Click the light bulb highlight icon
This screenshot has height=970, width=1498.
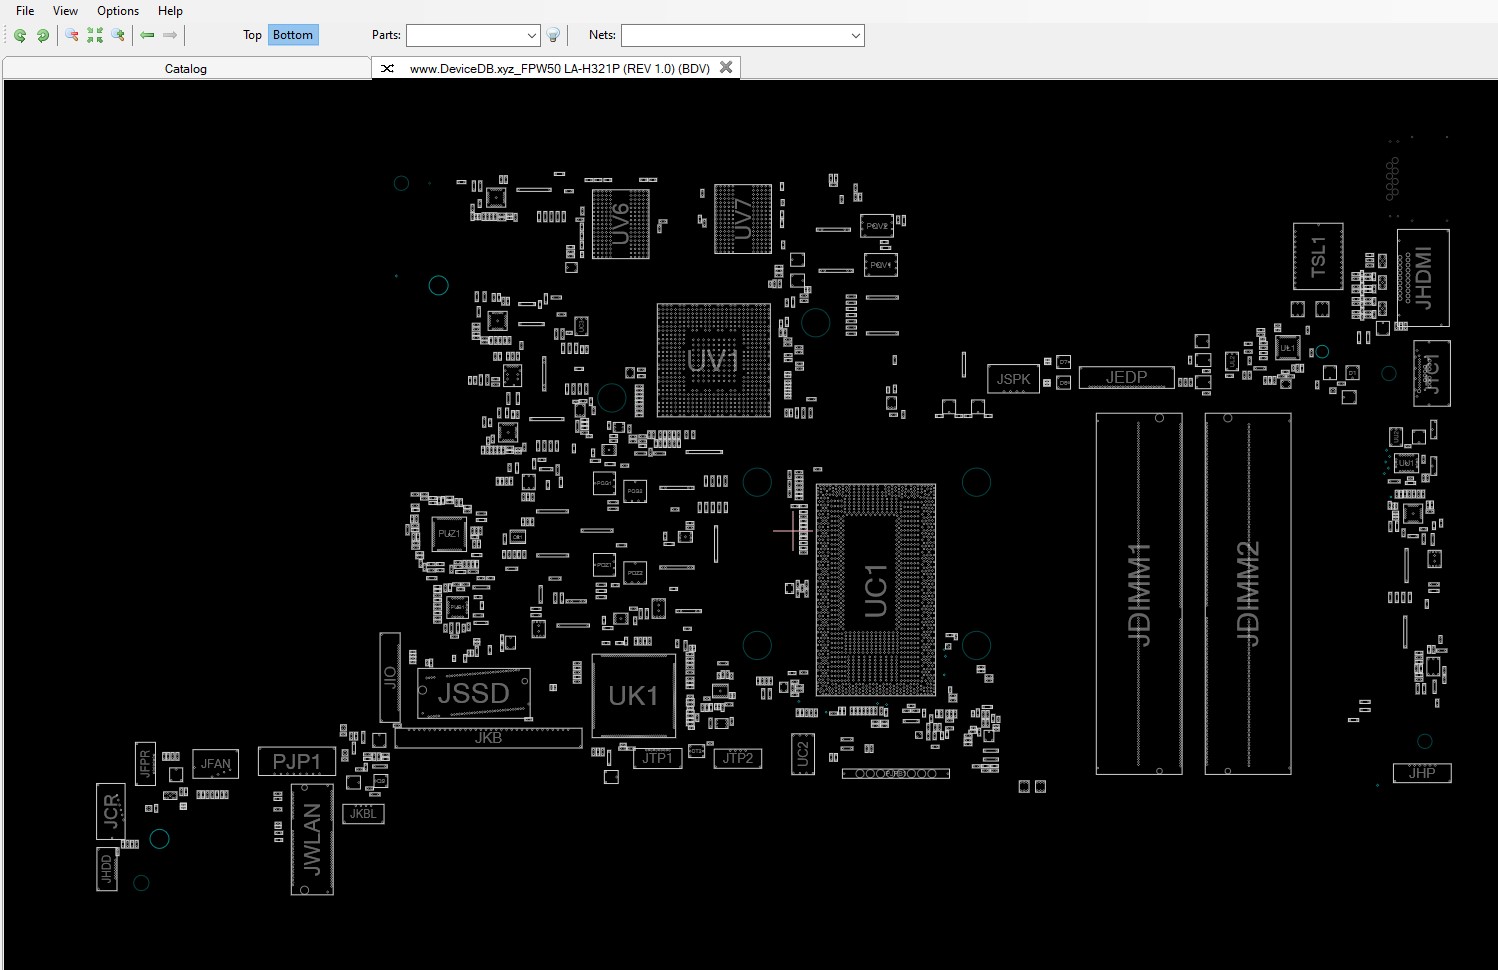click(x=553, y=35)
